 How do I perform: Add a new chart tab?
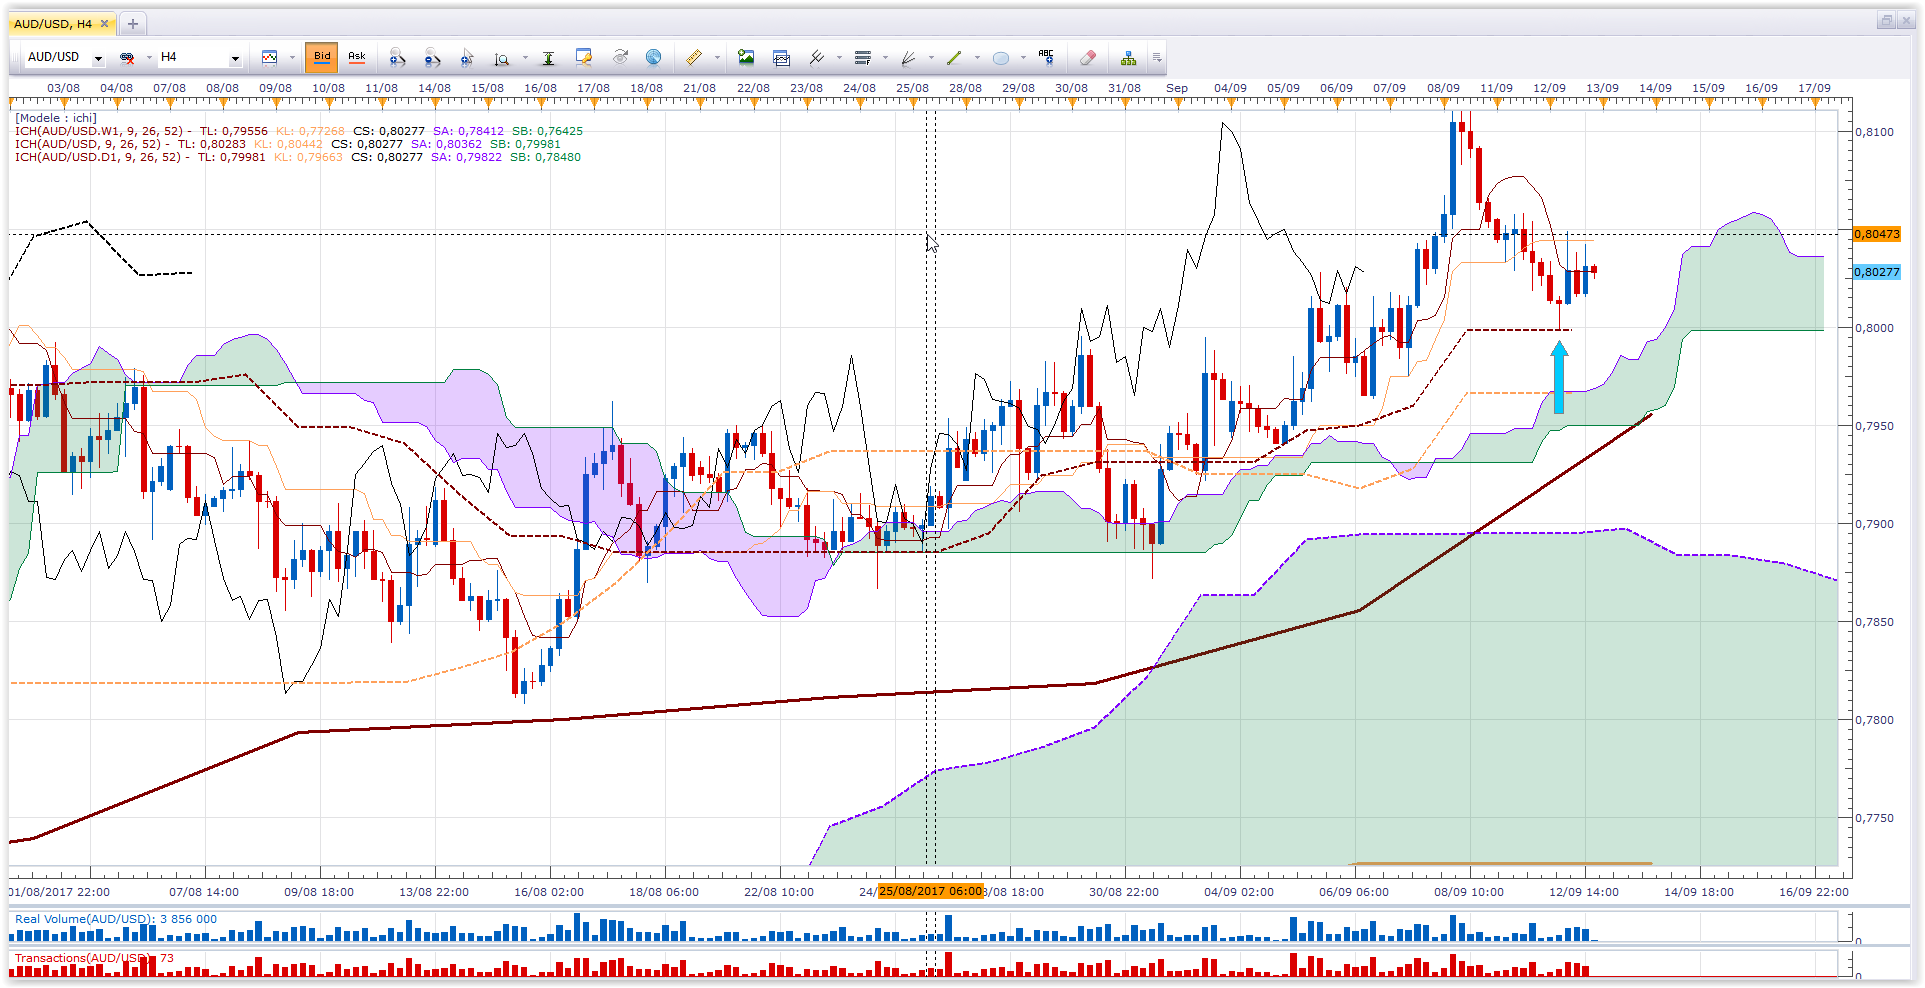tap(133, 24)
